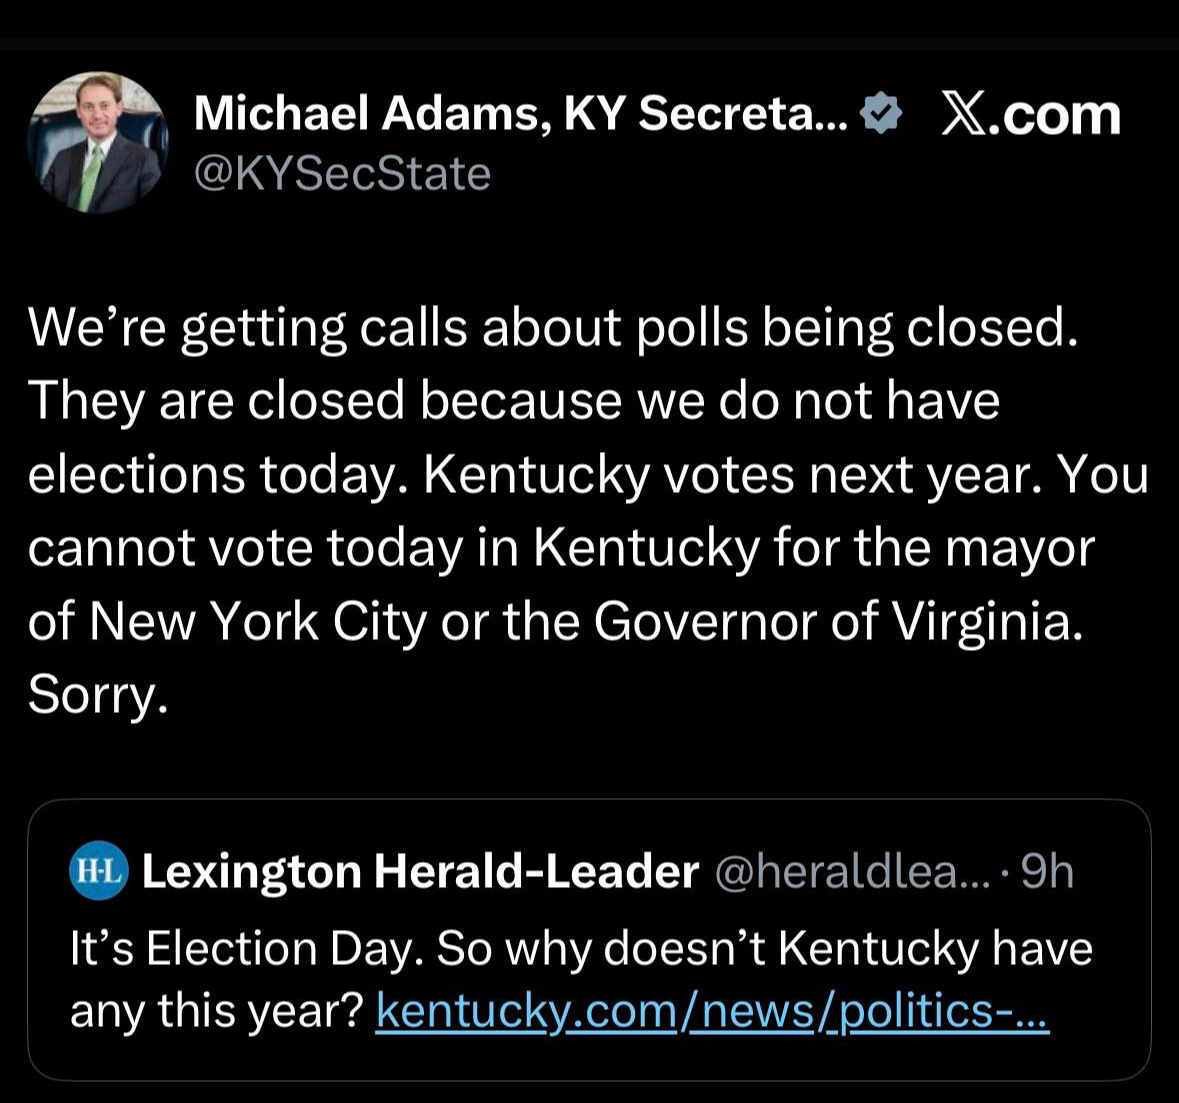Click "Governor of Virginia" in the tweet
The width and height of the screenshot is (1179, 1103).
point(838,621)
